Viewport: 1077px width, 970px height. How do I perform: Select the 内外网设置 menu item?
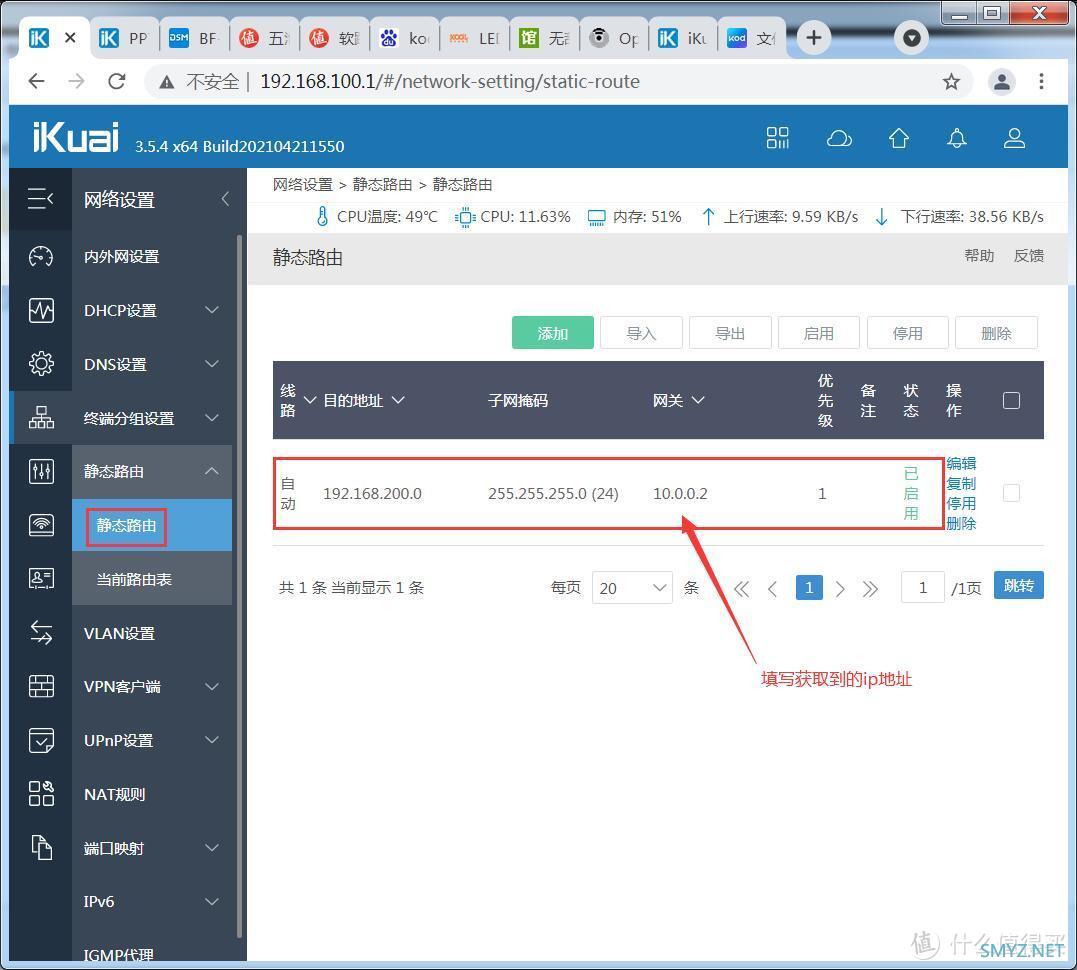(122, 256)
